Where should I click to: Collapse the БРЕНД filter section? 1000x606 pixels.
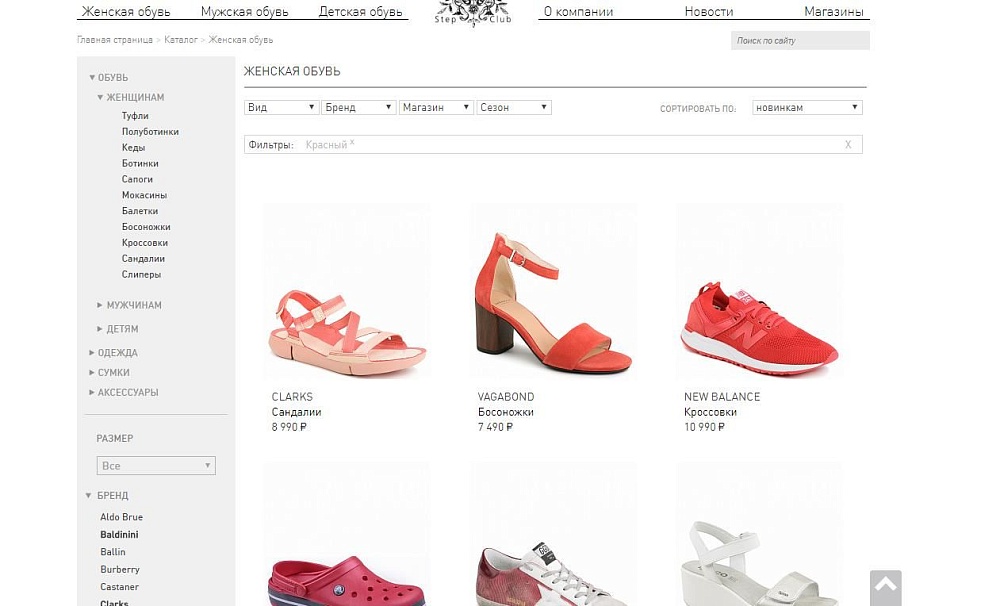coord(89,496)
